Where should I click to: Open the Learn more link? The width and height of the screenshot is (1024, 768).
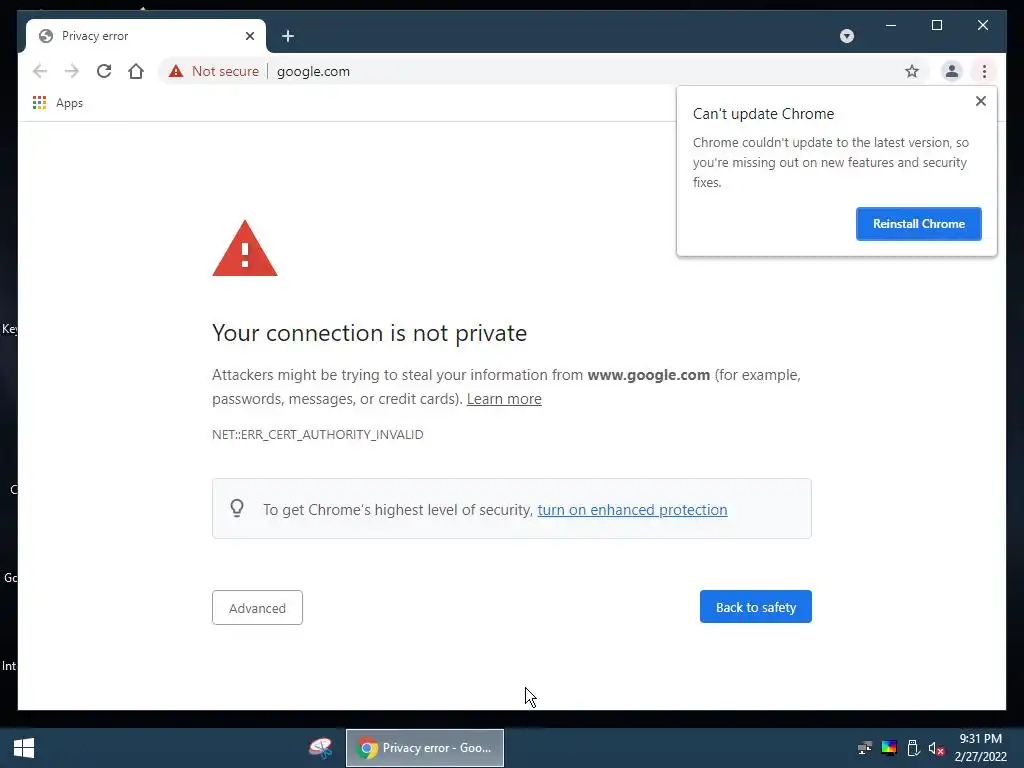(x=504, y=399)
